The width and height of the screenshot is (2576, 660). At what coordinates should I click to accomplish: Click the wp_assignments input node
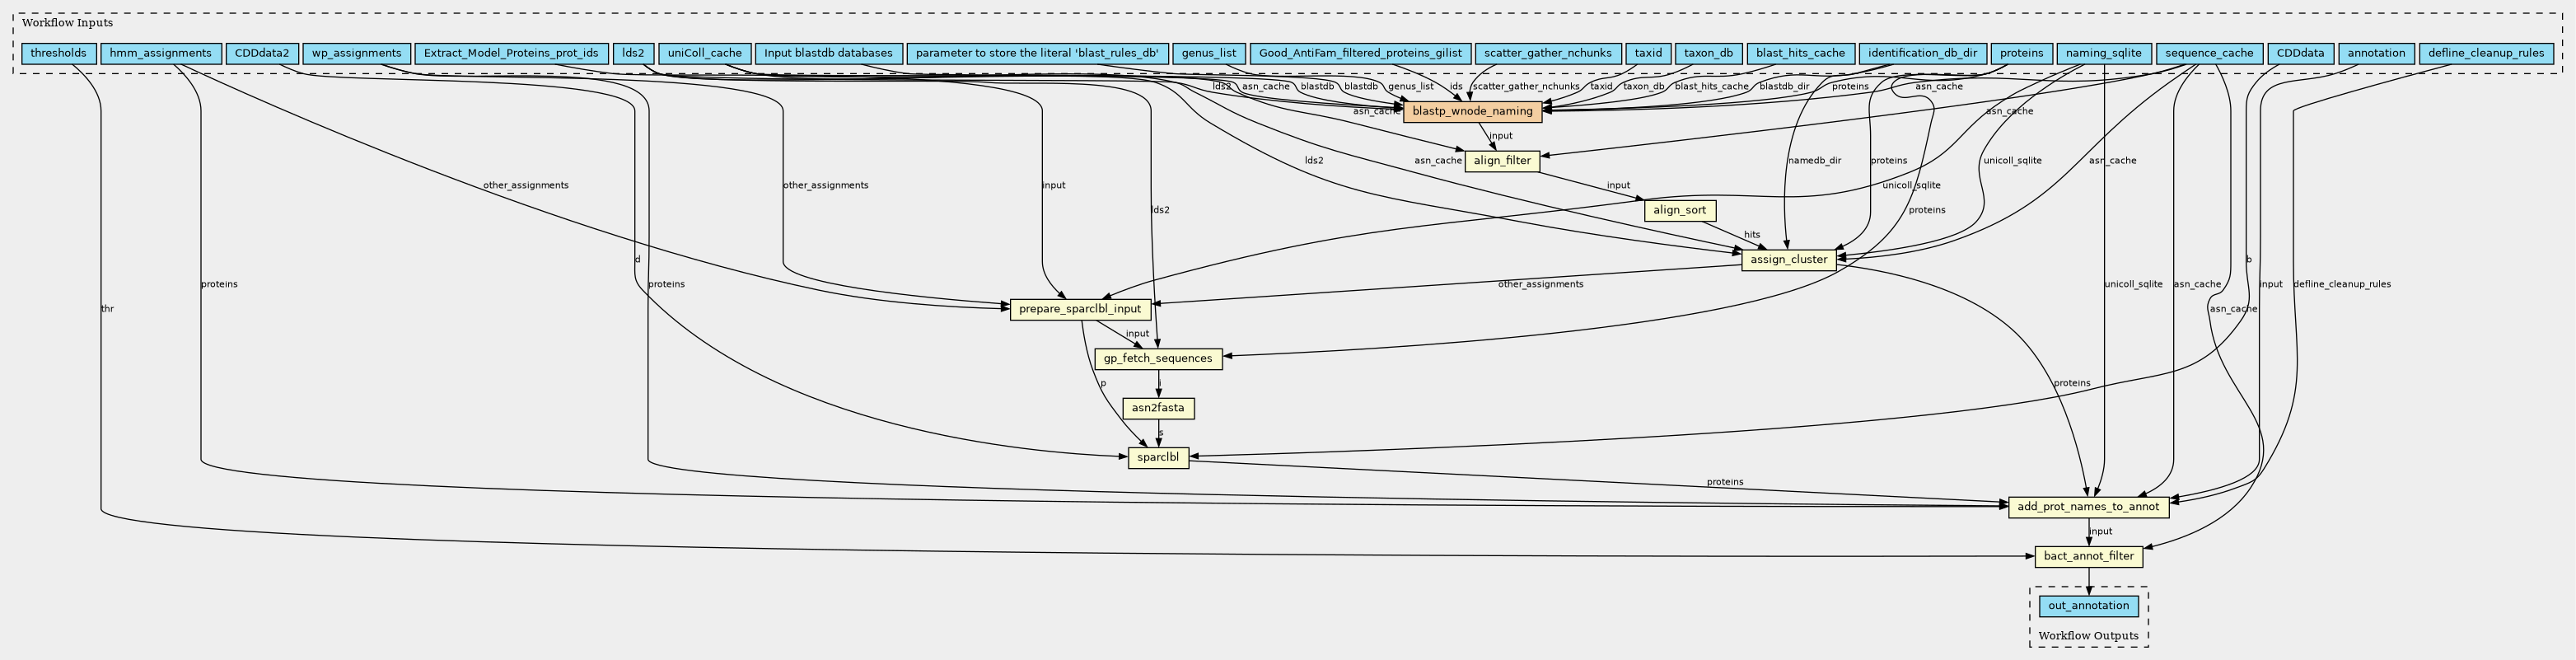click(x=356, y=53)
